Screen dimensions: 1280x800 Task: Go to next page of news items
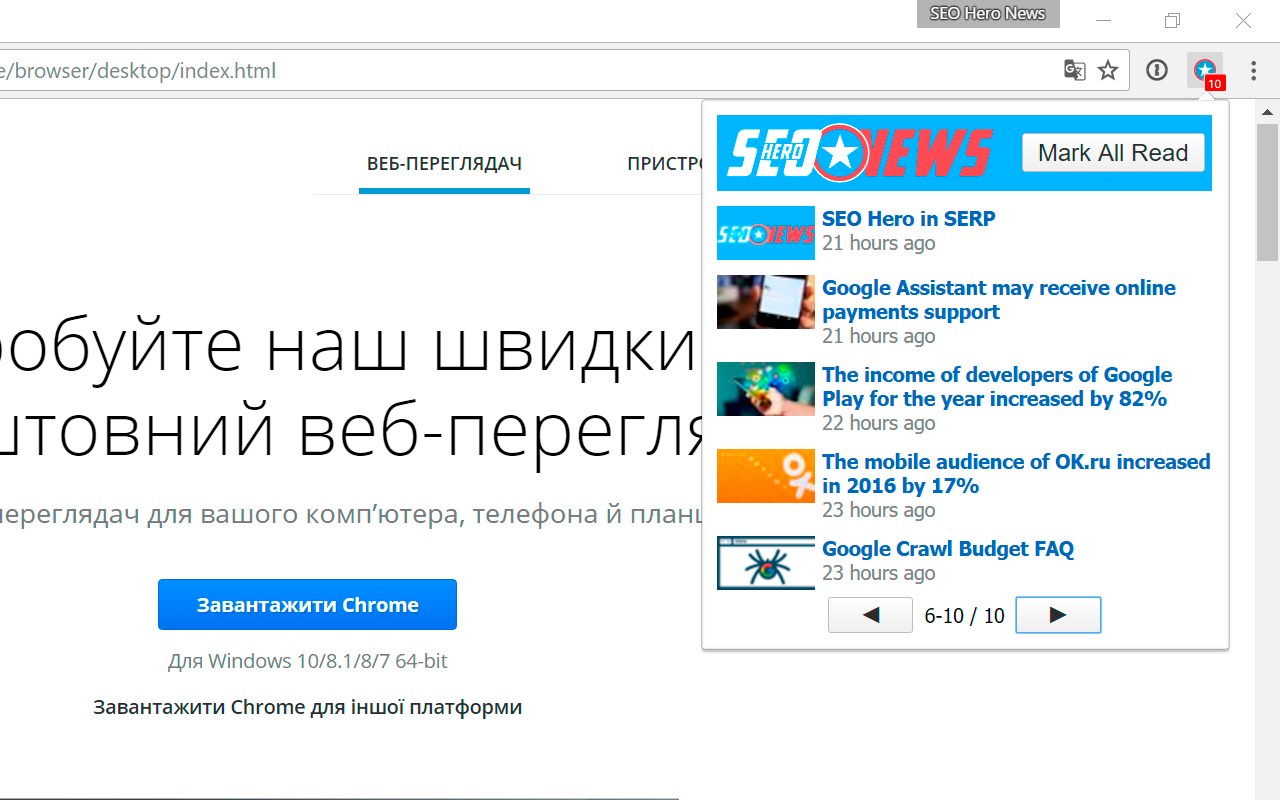(x=1058, y=615)
